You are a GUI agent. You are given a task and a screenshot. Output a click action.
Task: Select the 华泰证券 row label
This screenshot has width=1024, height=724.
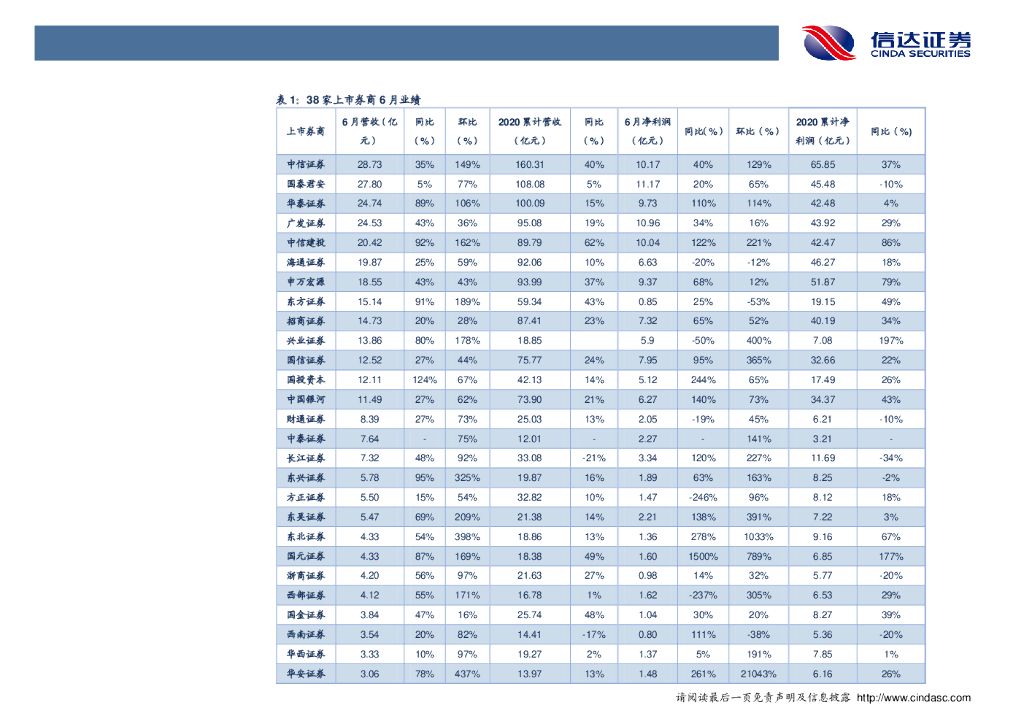[x=305, y=204]
